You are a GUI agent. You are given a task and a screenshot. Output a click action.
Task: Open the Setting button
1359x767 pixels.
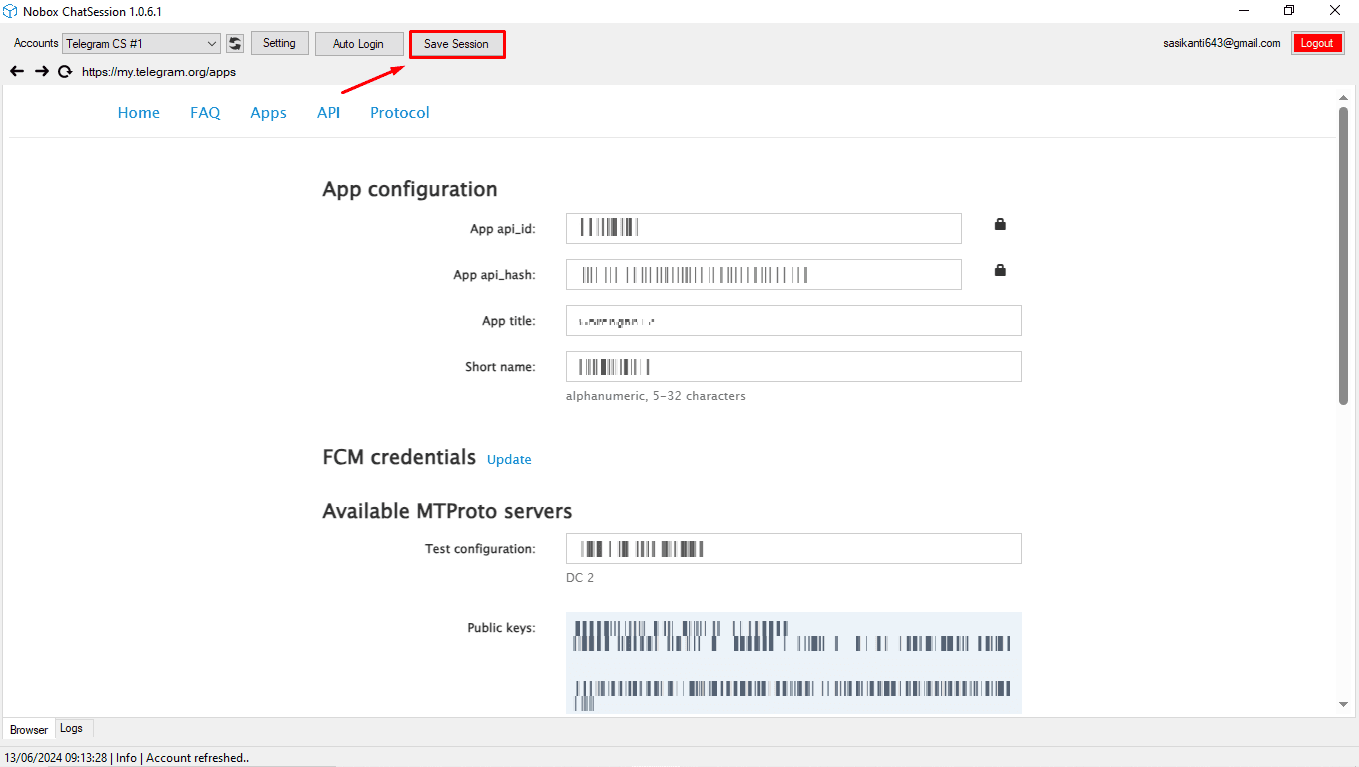279,43
